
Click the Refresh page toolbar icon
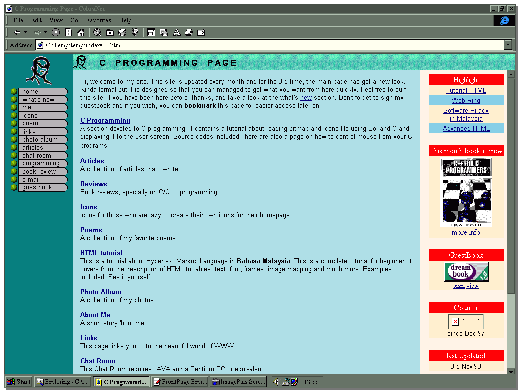[69, 33]
